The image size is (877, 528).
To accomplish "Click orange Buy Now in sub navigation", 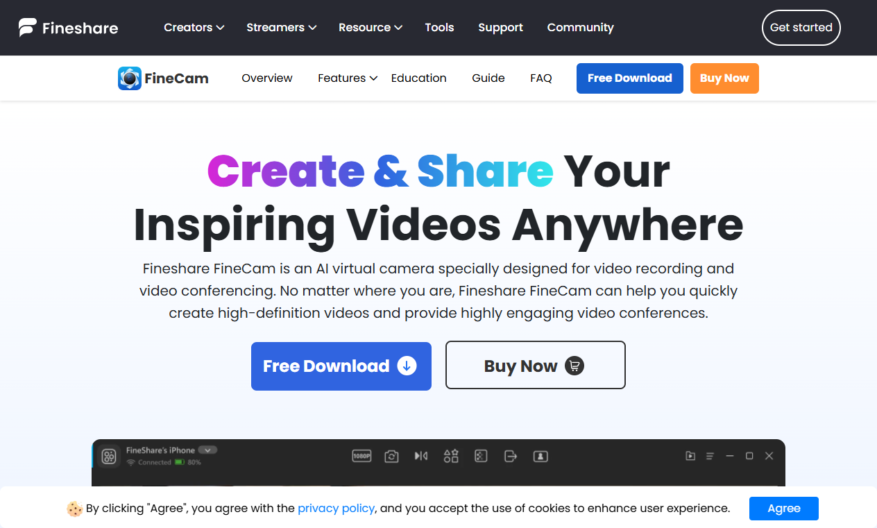I will (x=724, y=78).
